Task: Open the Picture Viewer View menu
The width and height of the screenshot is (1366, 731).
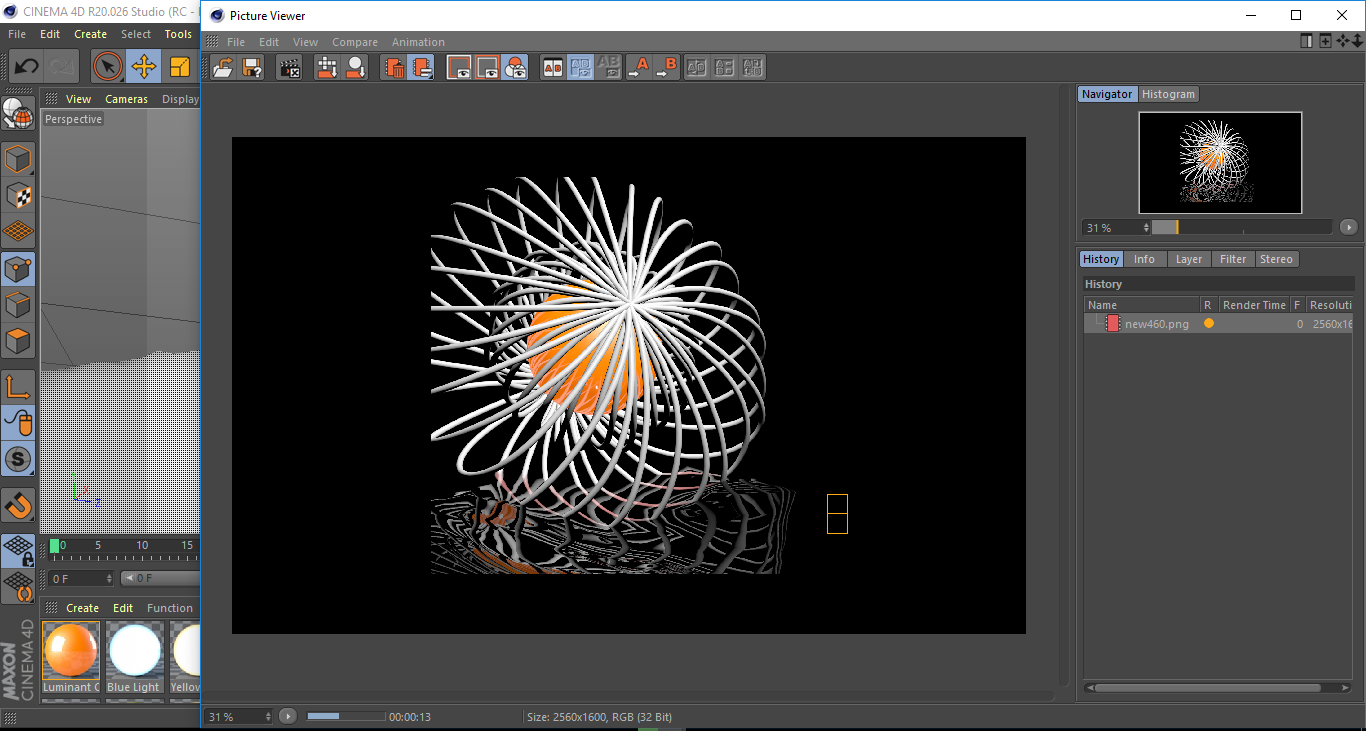Action: (305, 42)
